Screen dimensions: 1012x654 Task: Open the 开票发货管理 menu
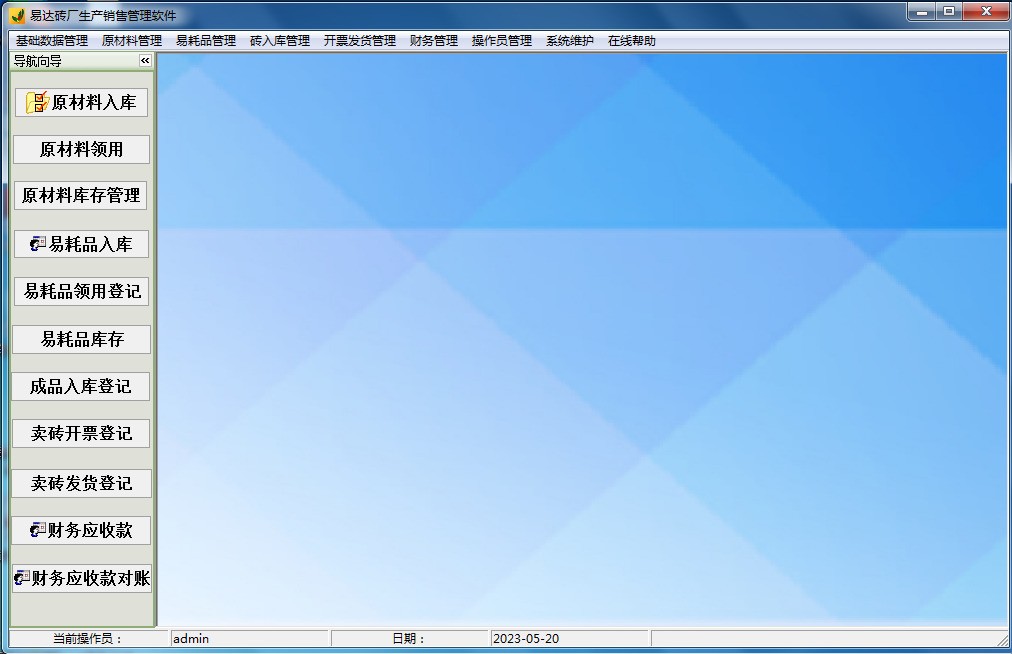coord(359,41)
